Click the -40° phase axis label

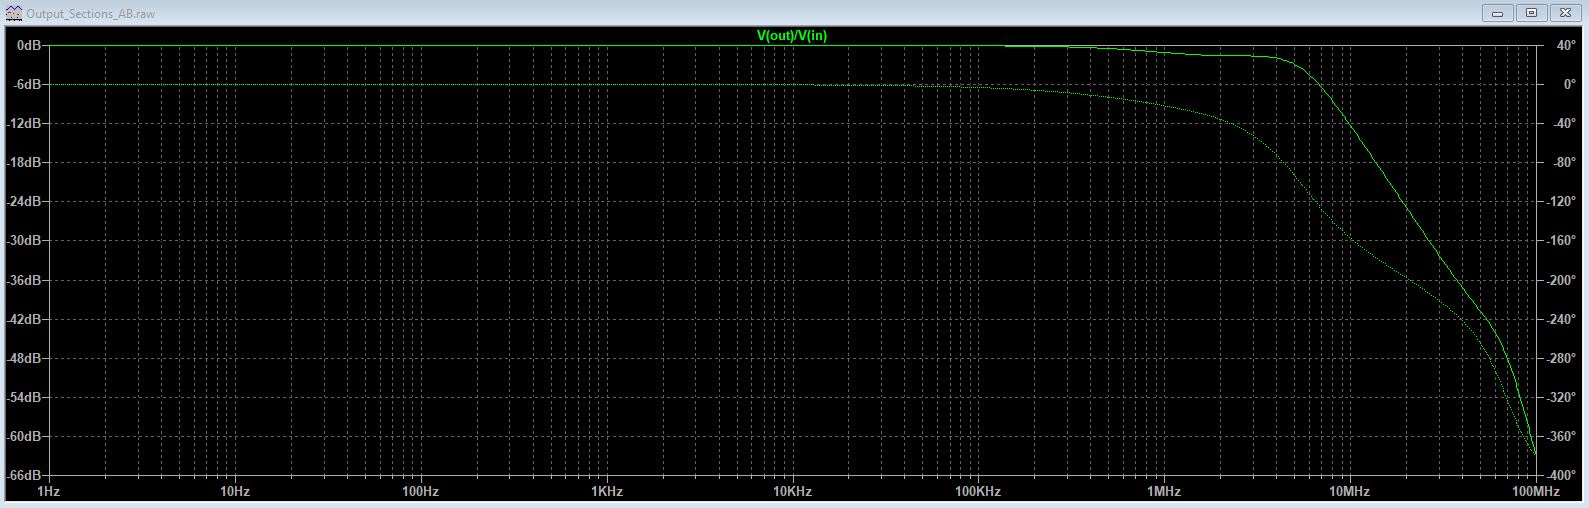(1564, 124)
